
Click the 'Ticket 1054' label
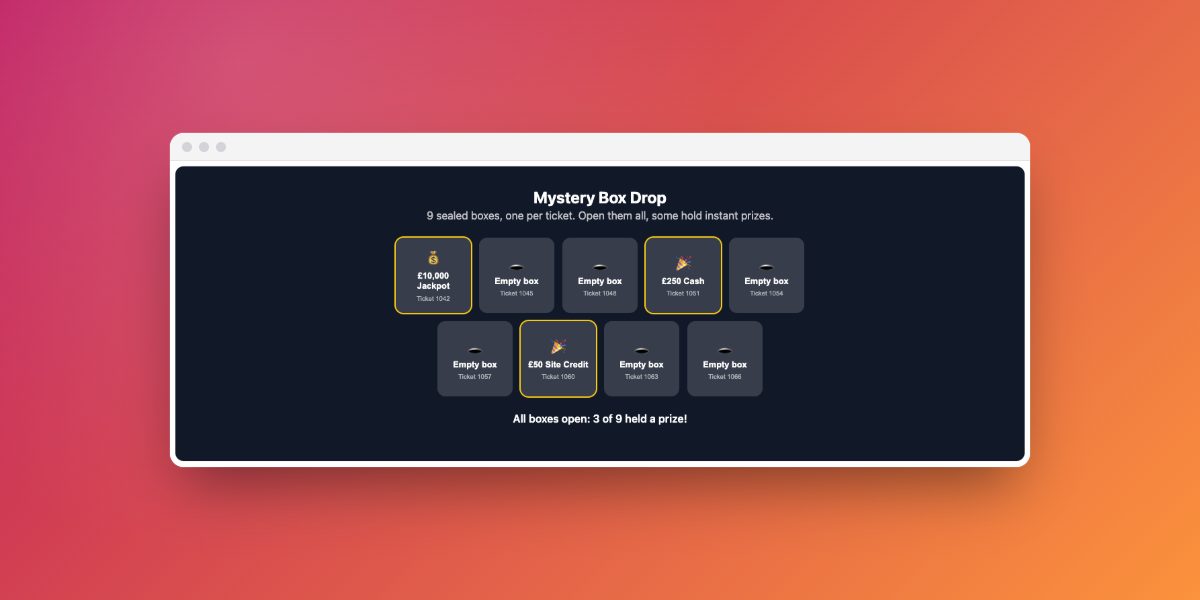(766, 293)
